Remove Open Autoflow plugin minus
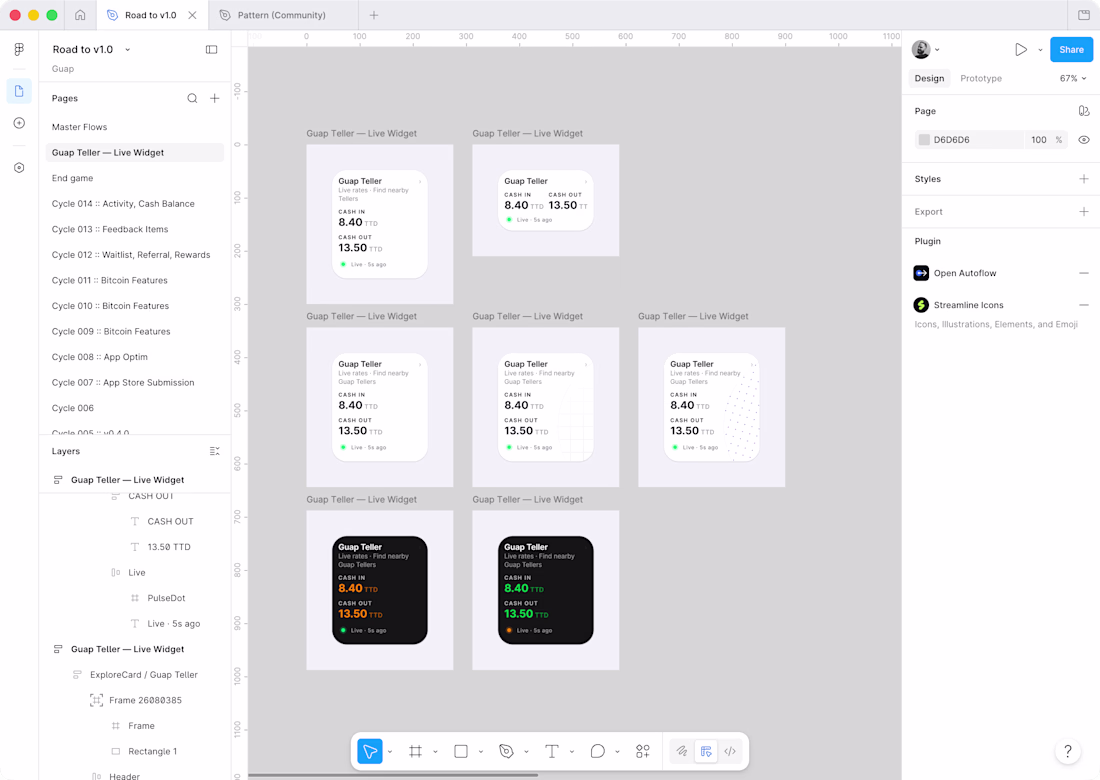 point(1084,273)
